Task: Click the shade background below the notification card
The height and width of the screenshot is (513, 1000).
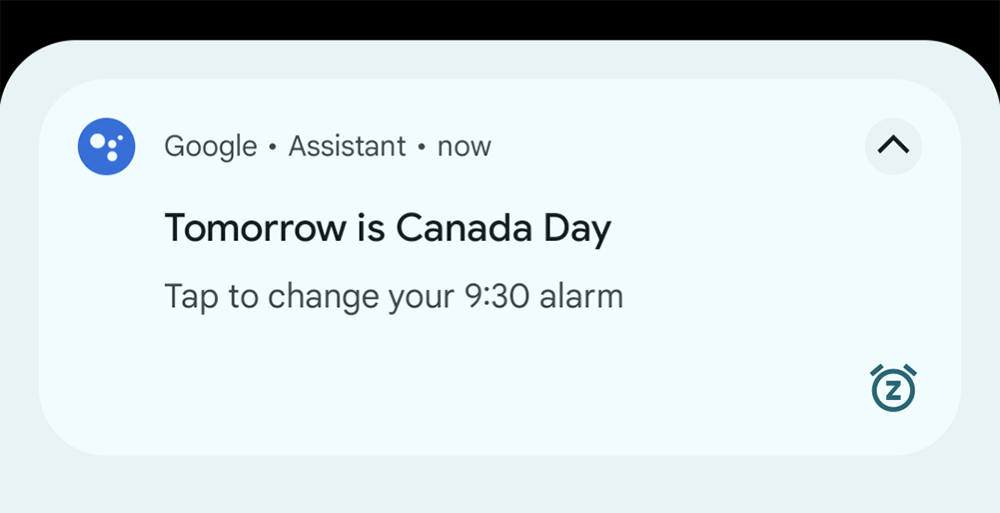Action: (x=500, y=485)
